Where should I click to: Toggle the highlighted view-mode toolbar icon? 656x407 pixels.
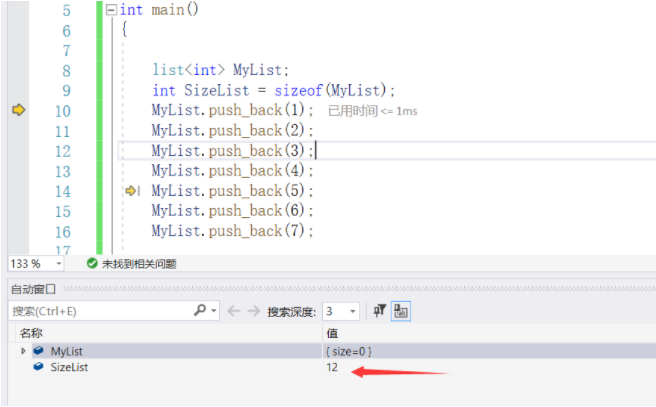point(401,311)
